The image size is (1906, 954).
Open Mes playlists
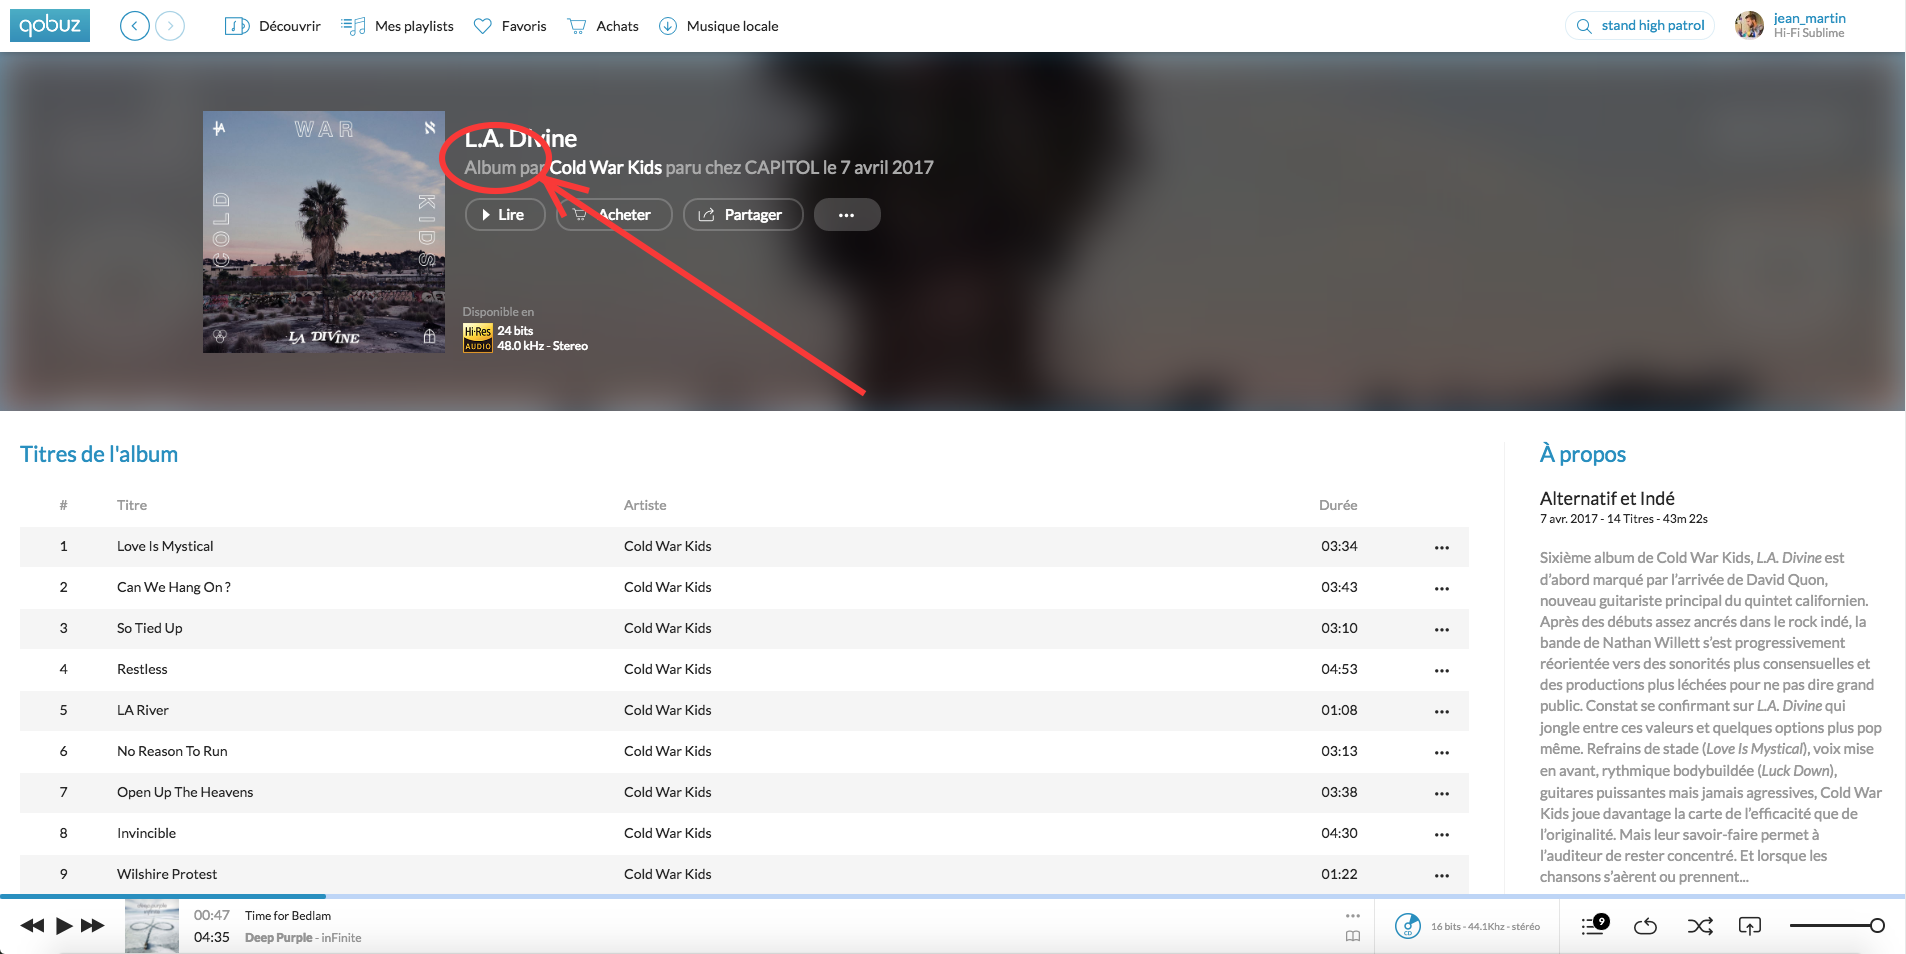coord(397,26)
